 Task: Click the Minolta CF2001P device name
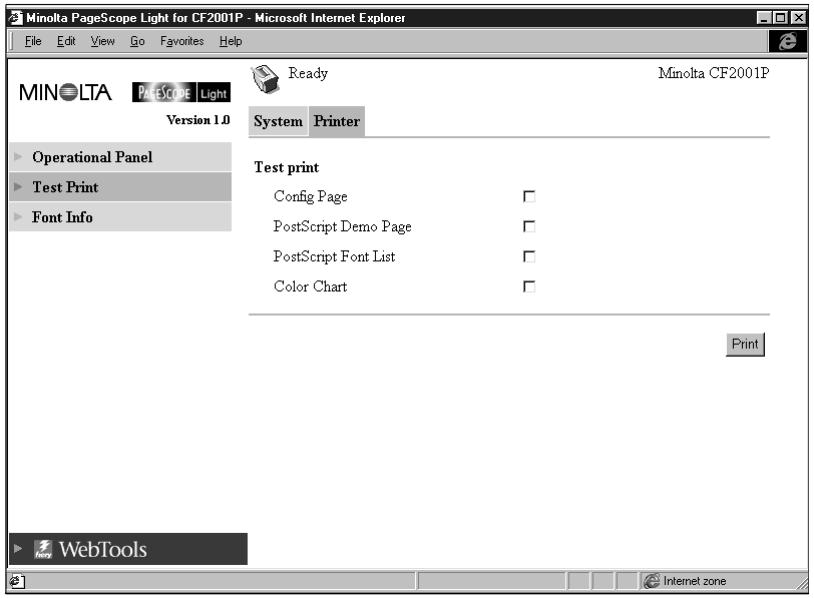[x=714, y=73]
